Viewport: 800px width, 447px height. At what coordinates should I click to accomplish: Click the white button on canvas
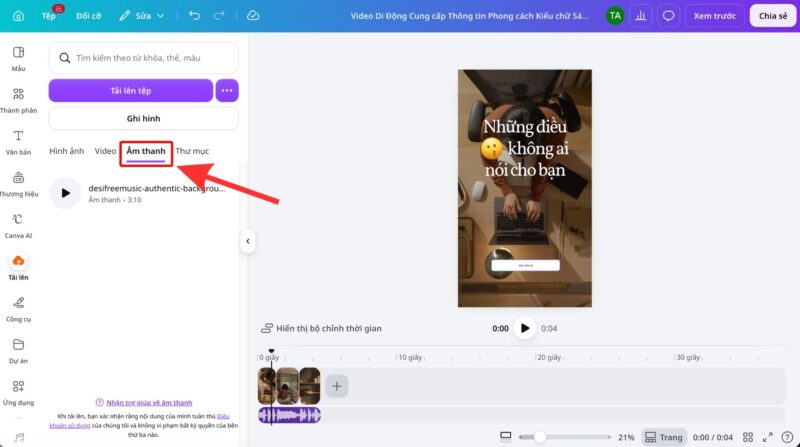point(525,265)
